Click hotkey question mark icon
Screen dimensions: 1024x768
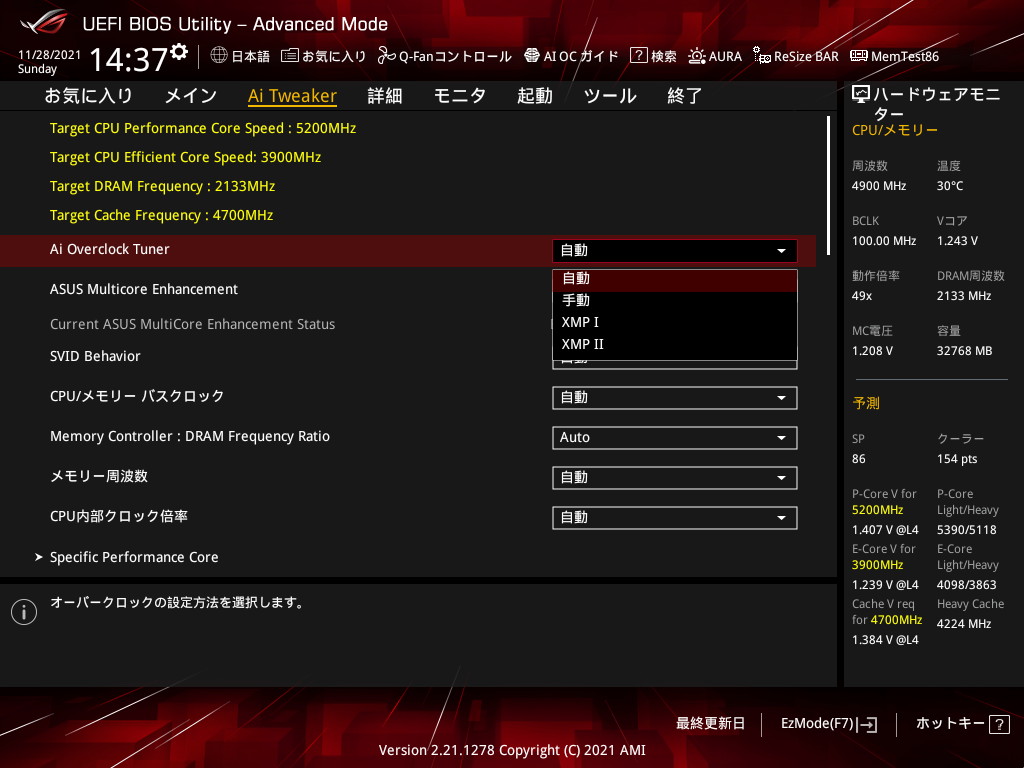coord(999,724)
